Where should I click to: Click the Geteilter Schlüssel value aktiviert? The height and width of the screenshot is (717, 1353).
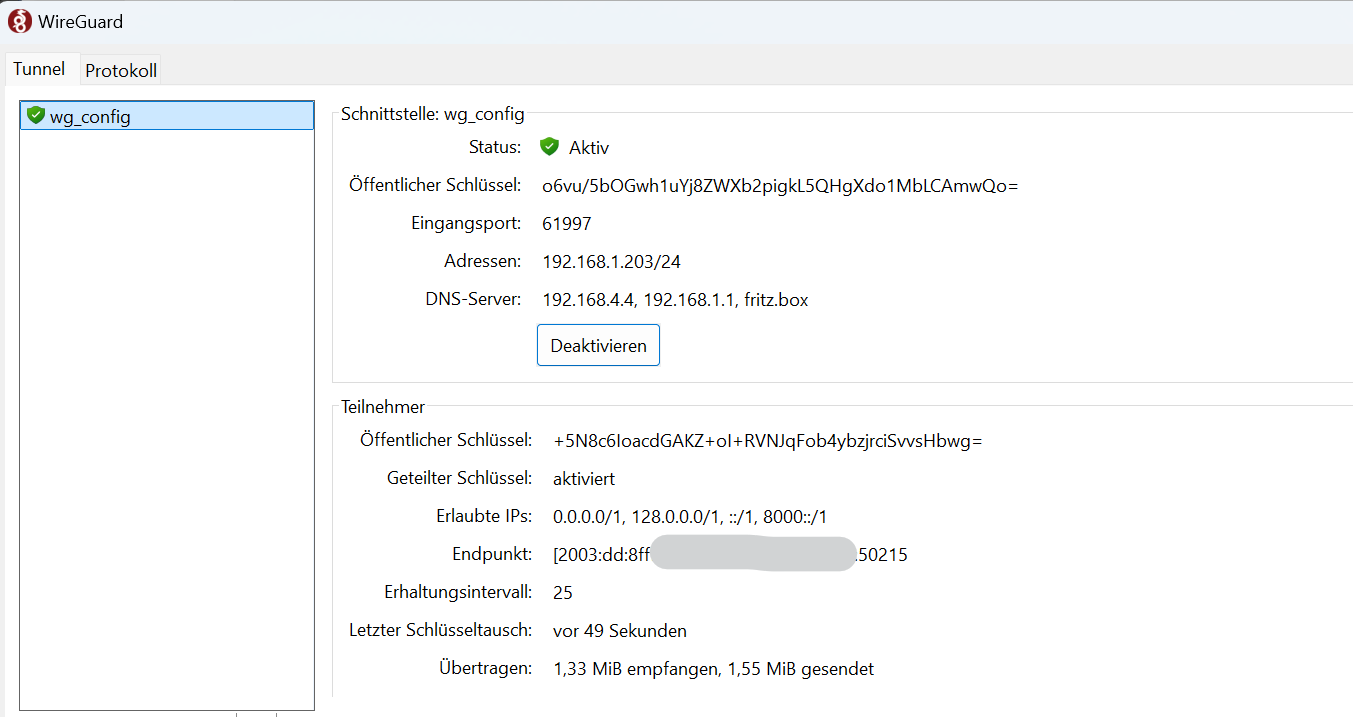[584, 479]
